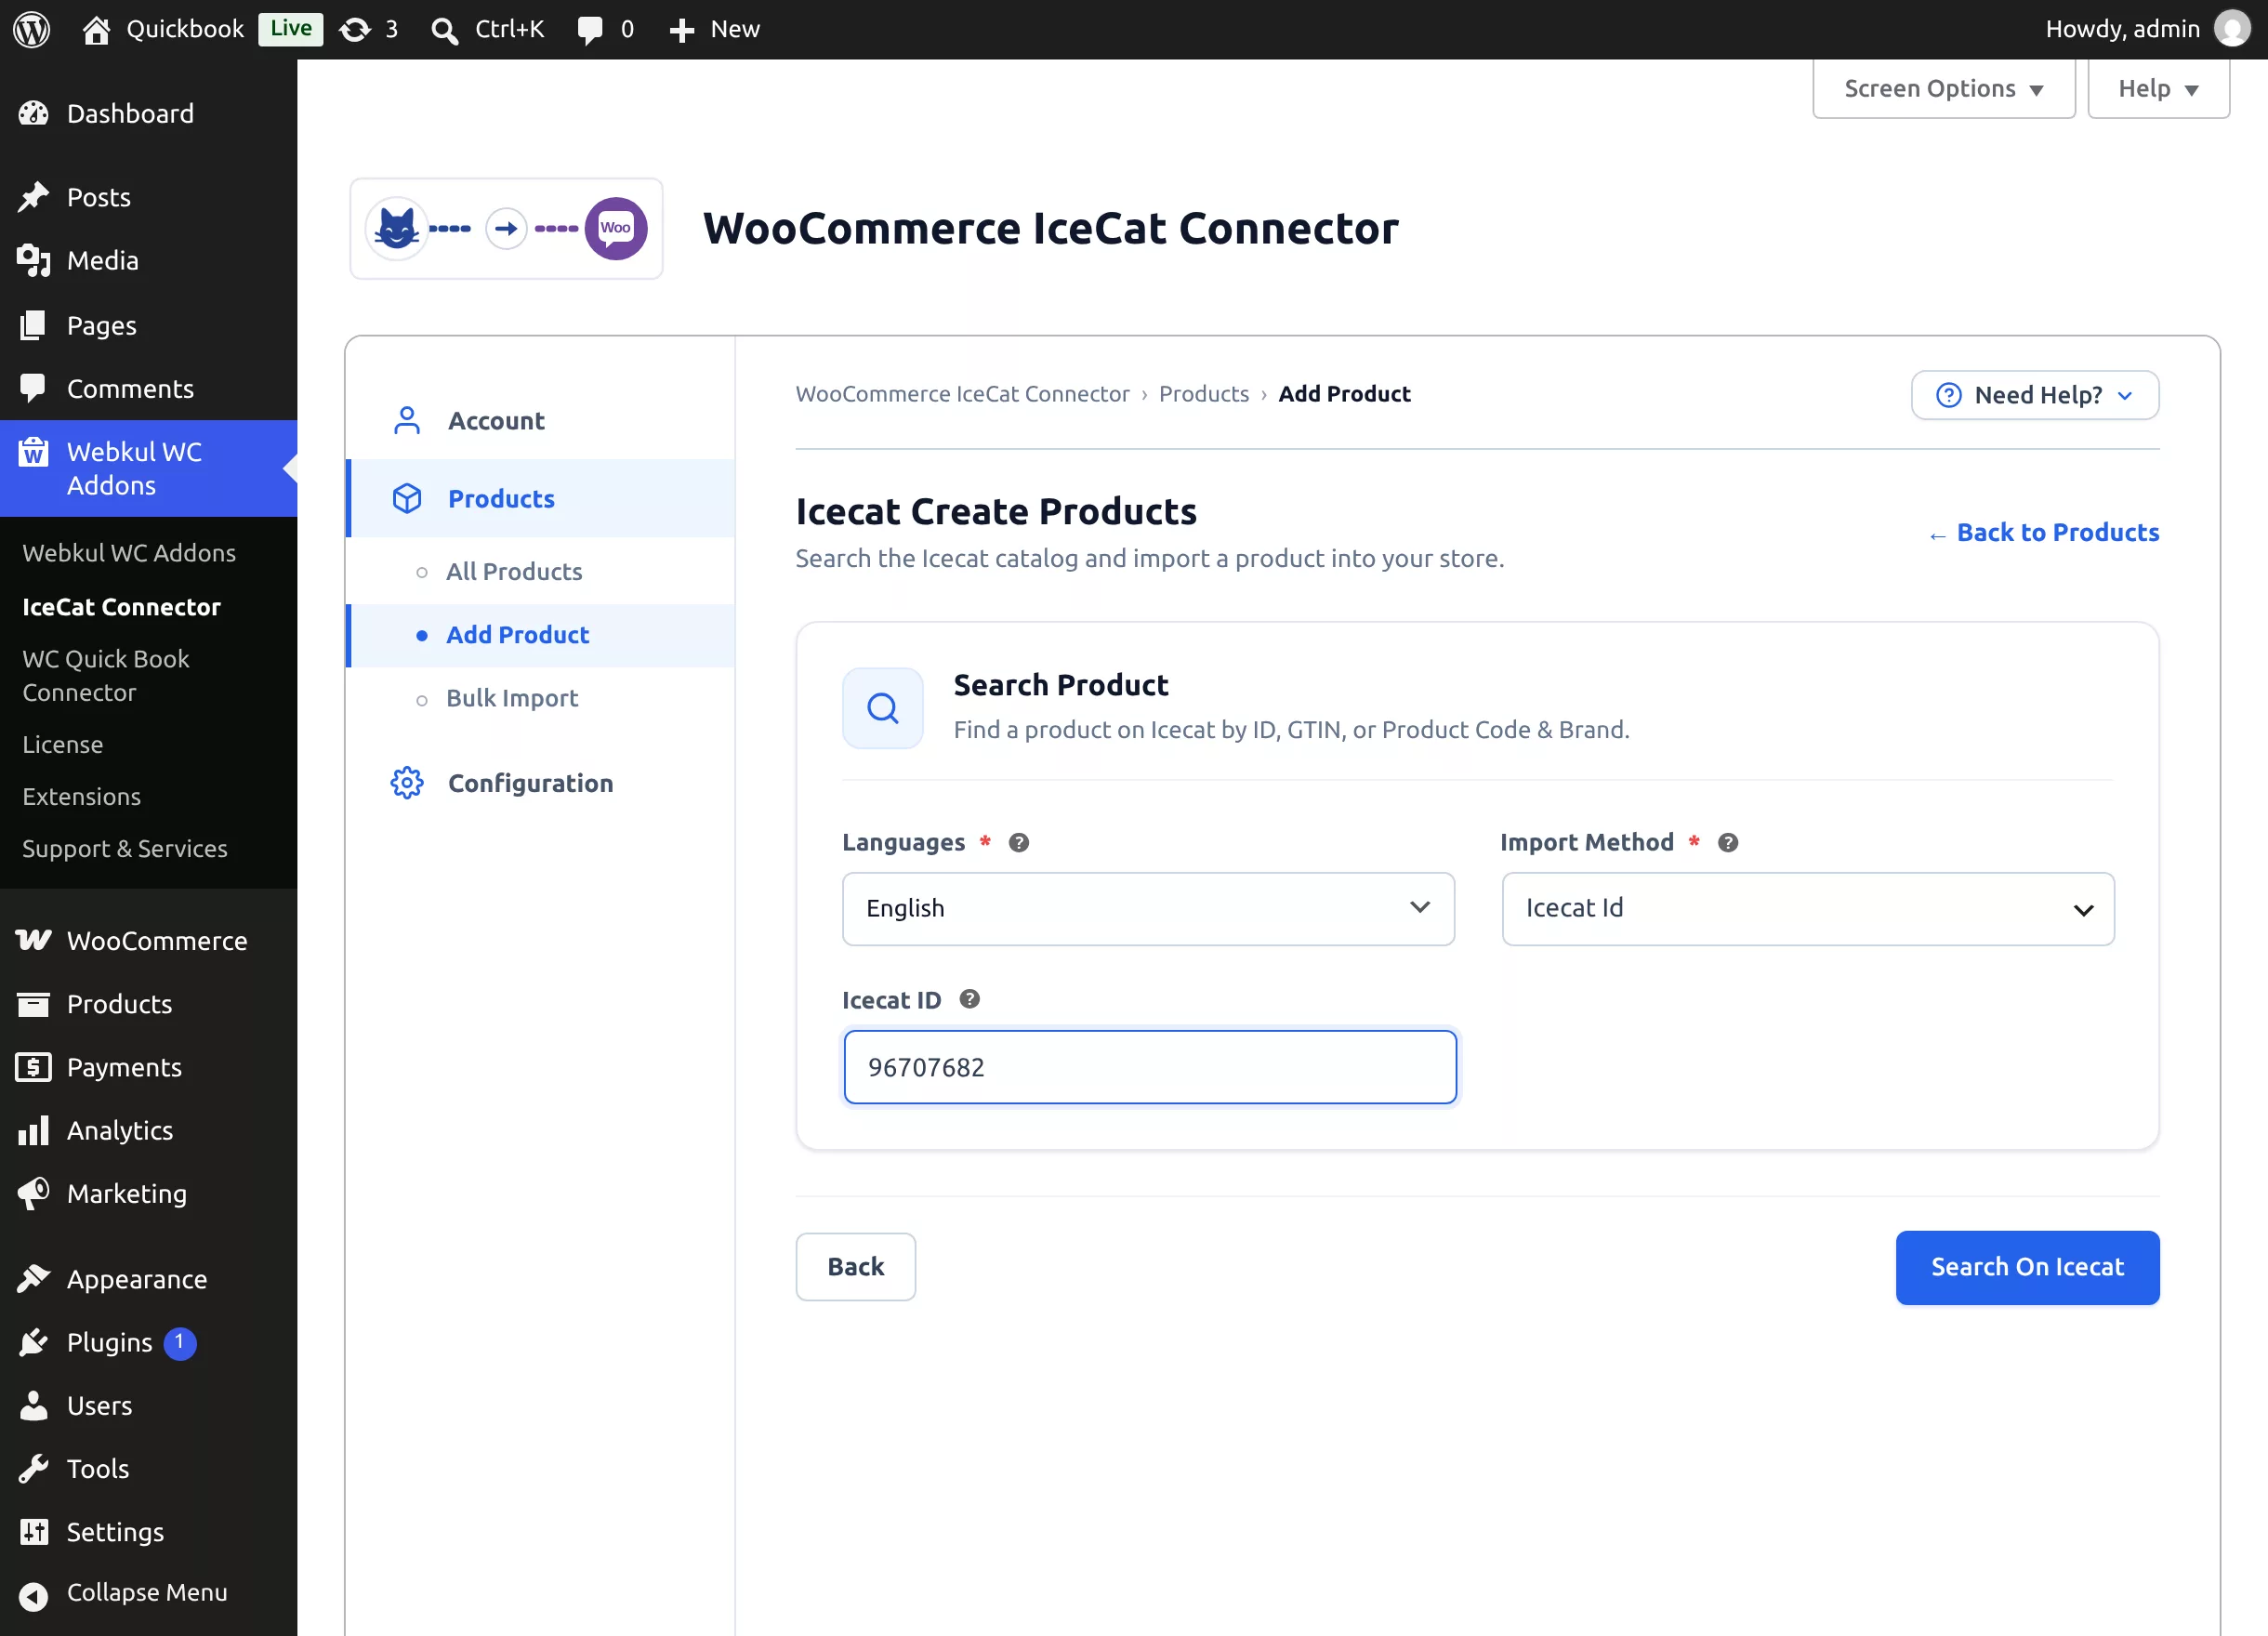Open the Languages dropdown showing English
The width and height of the screenshot is (2268, 1636).
coord(1148,908)
